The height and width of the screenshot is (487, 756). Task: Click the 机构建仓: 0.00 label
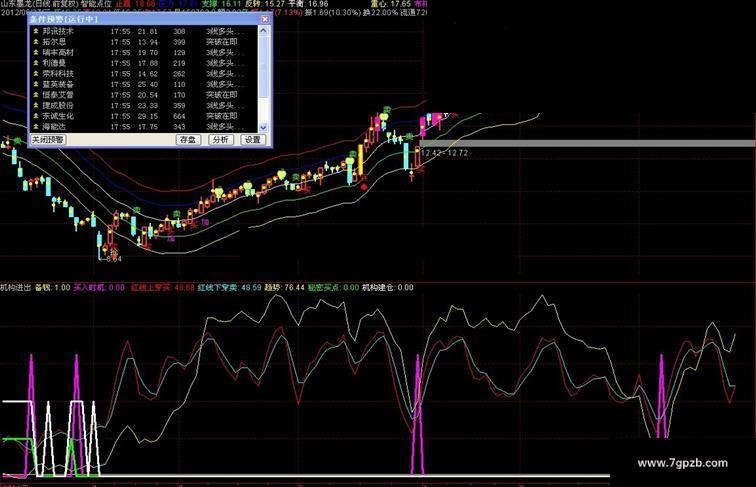tap(388, 287)
